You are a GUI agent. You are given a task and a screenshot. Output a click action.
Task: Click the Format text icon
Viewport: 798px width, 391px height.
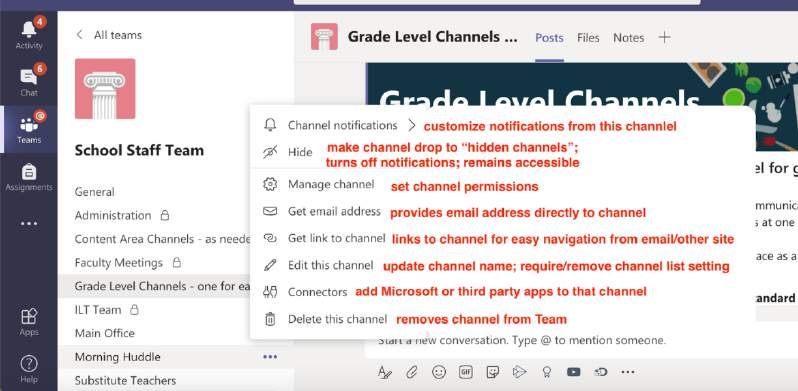(385, 372)
